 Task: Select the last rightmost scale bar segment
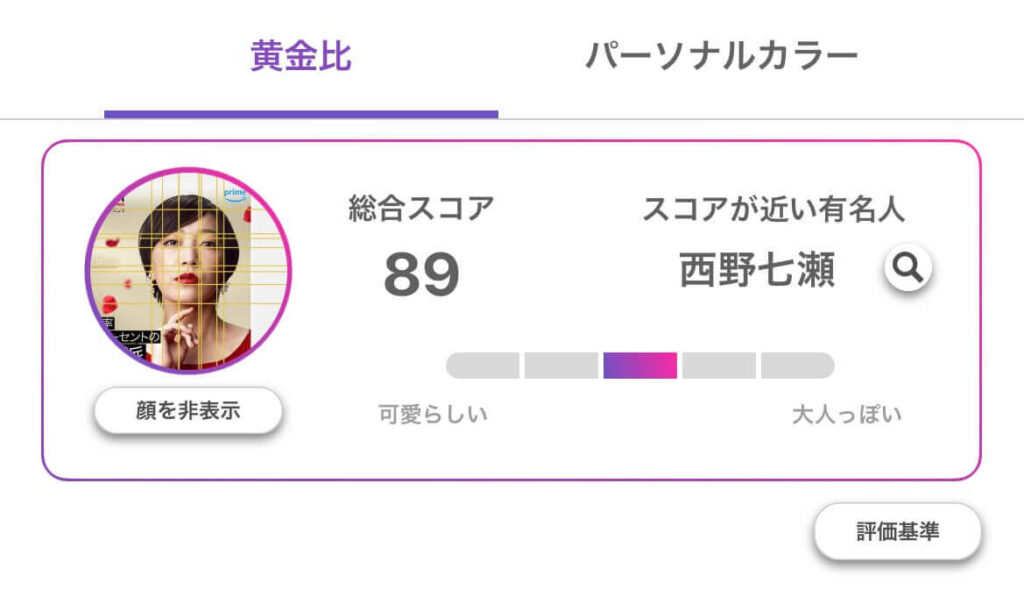797,366
